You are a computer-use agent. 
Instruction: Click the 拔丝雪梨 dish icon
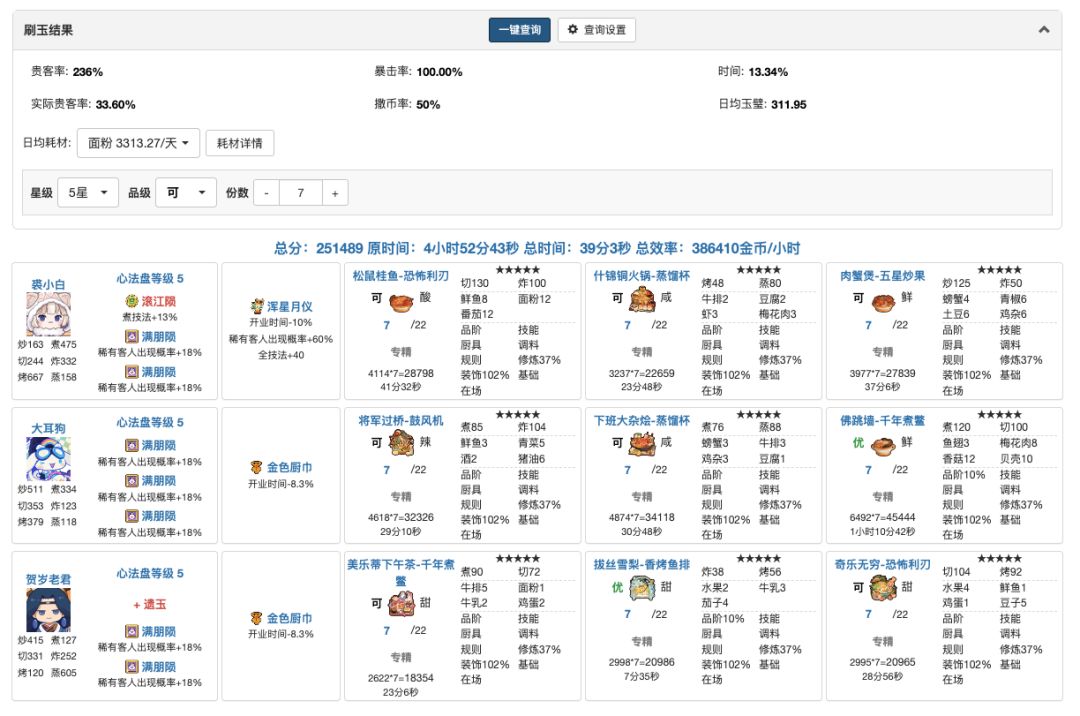click(x=641, y=590)
